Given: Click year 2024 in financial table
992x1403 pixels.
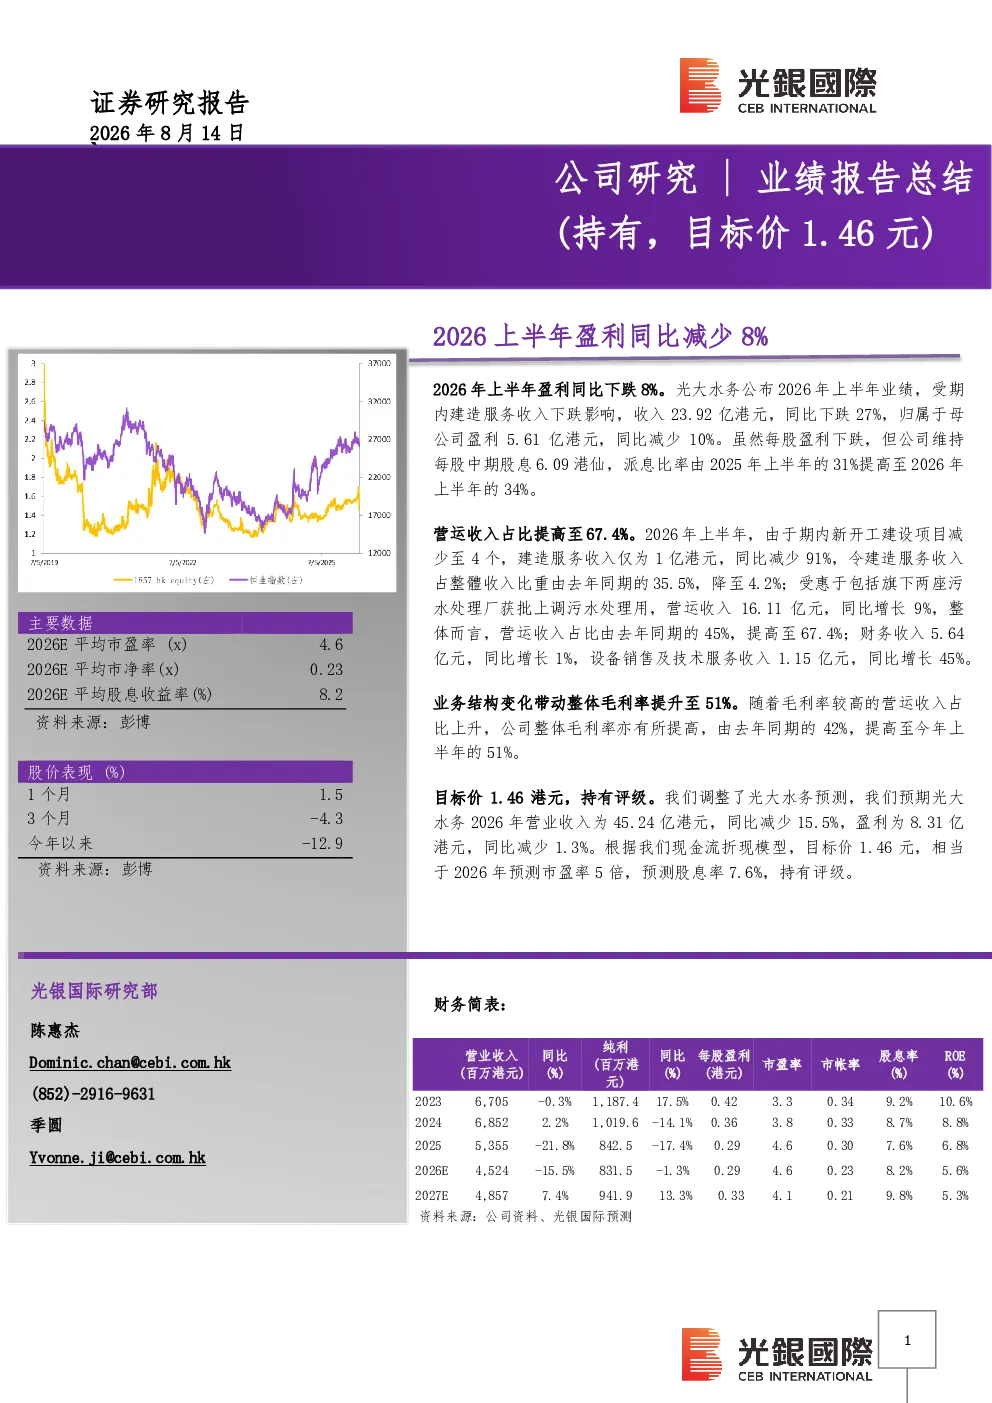Looking at the screenshot, I should click(428, 1124).
